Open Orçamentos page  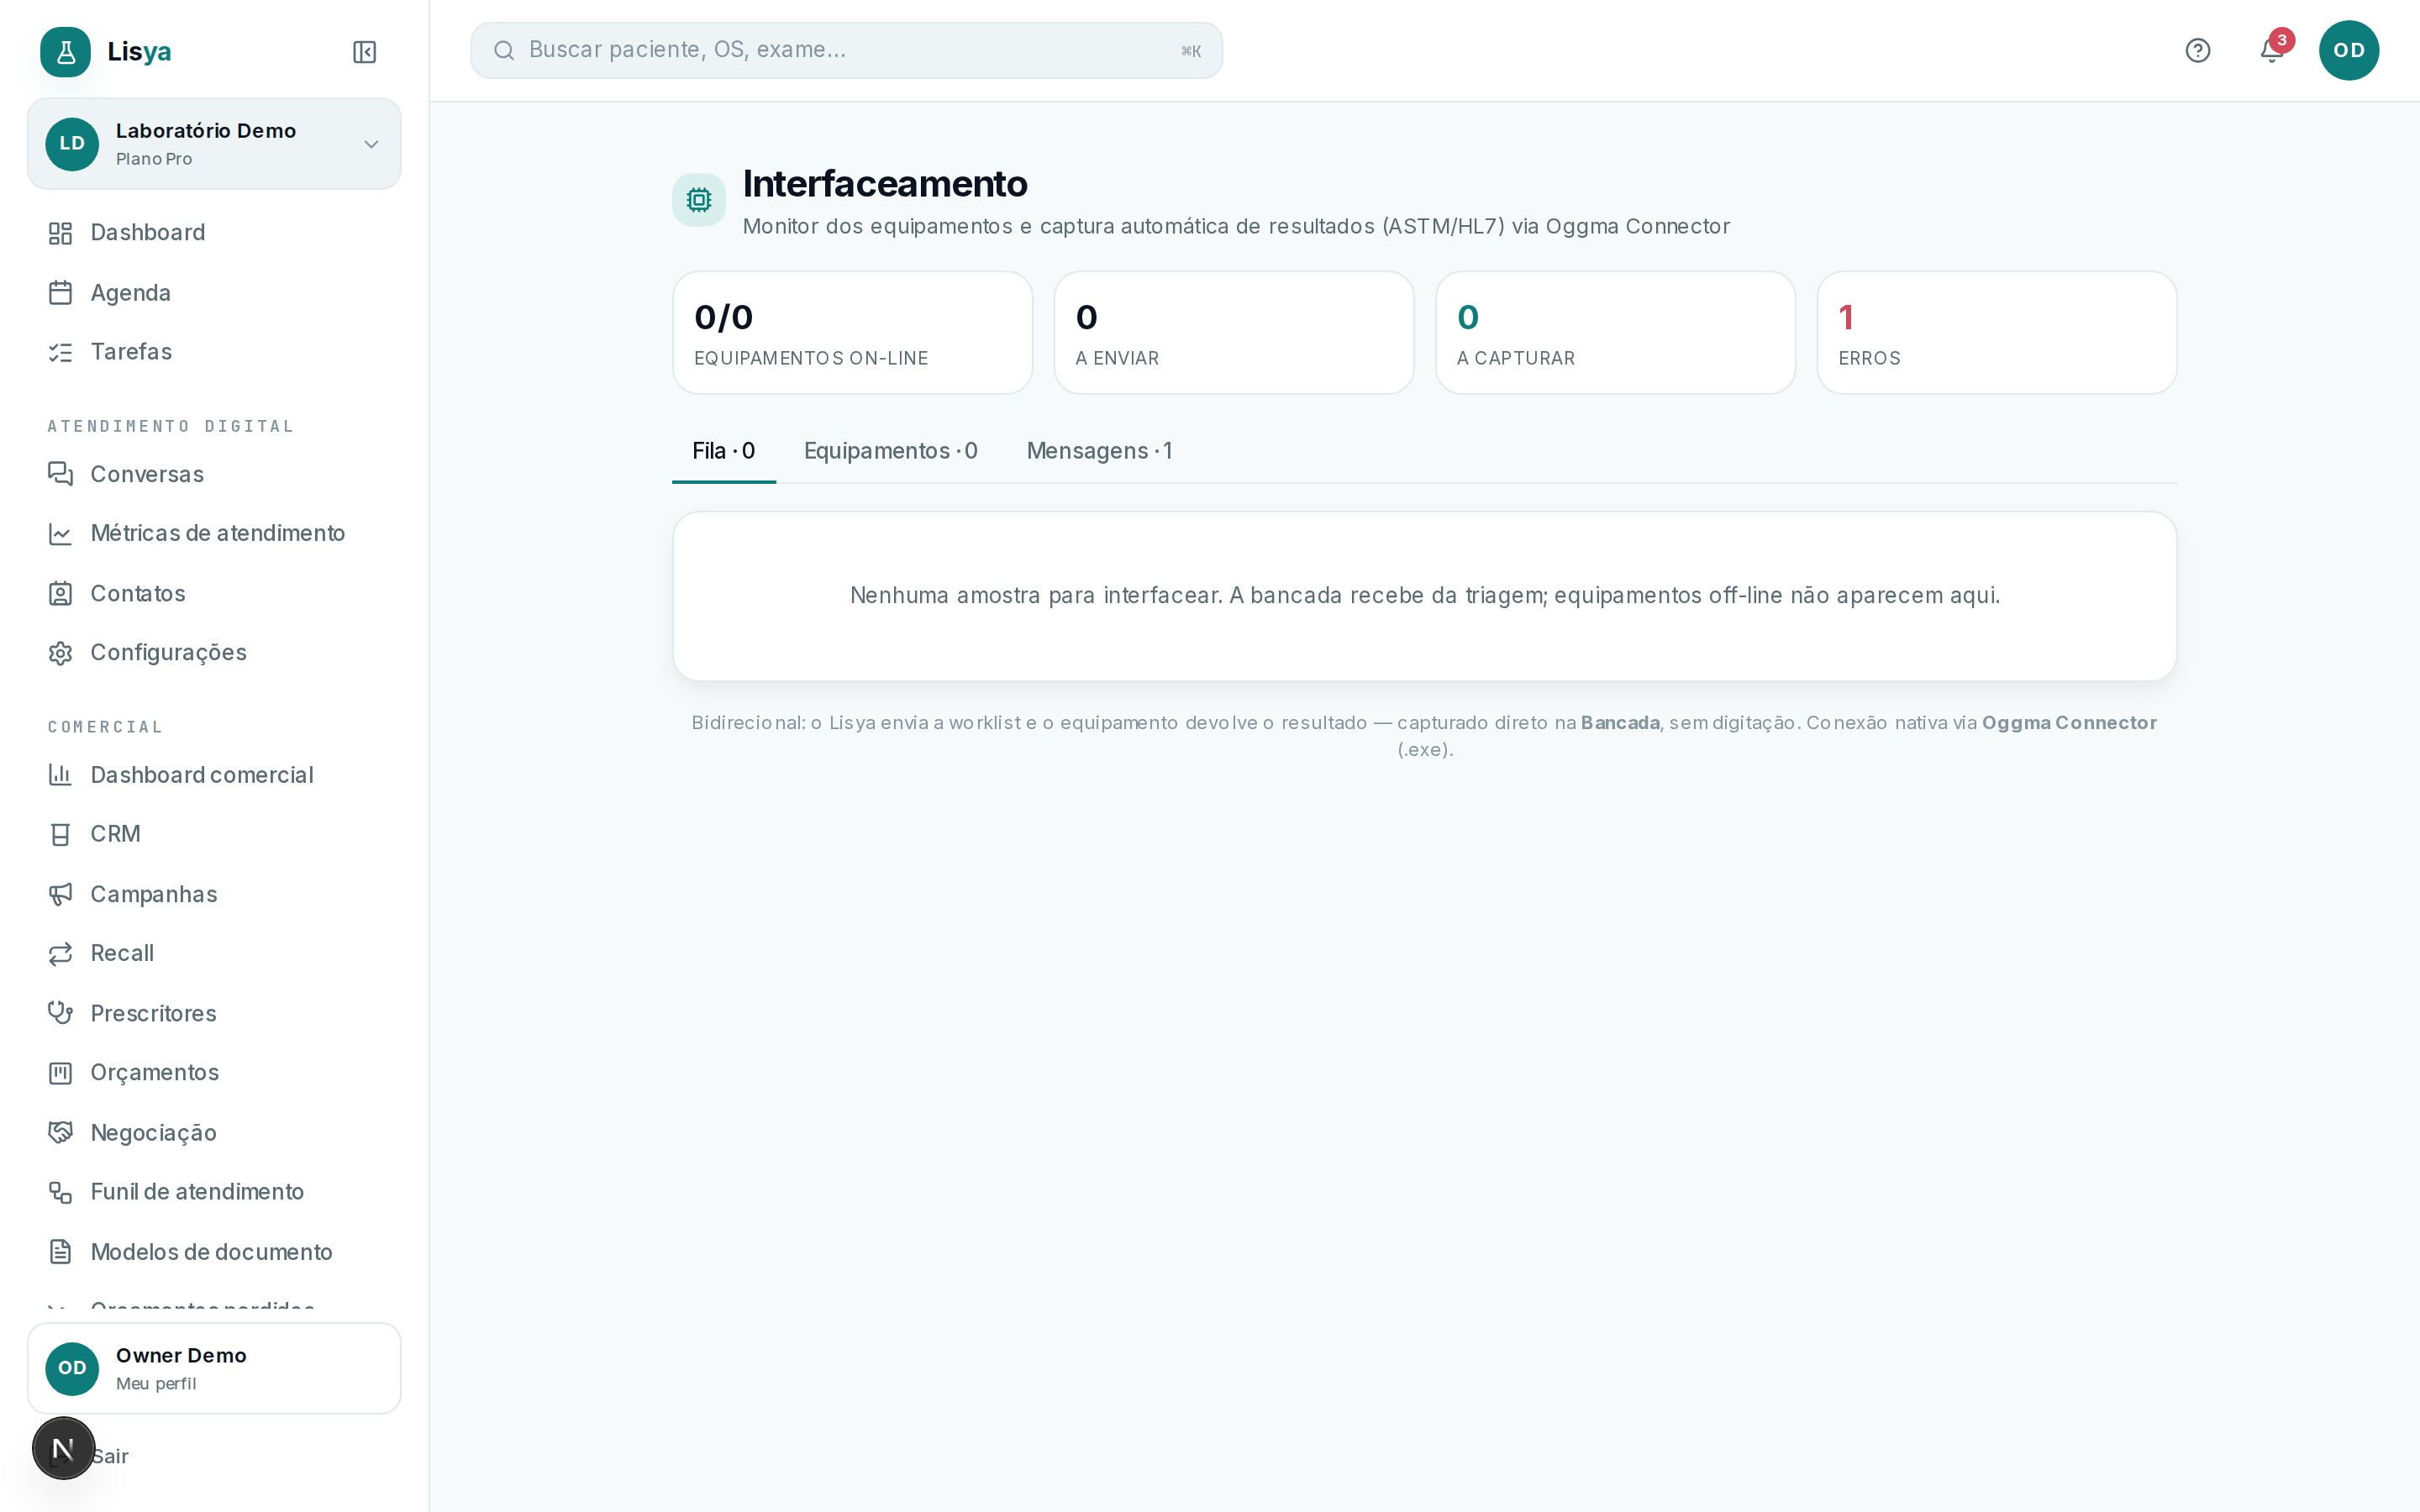[214, 1073]
